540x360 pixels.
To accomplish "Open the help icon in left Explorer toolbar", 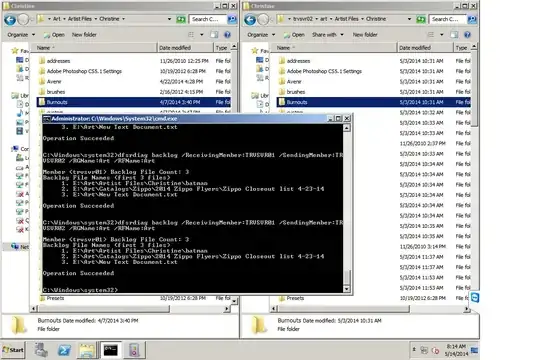I will [227, 34].
